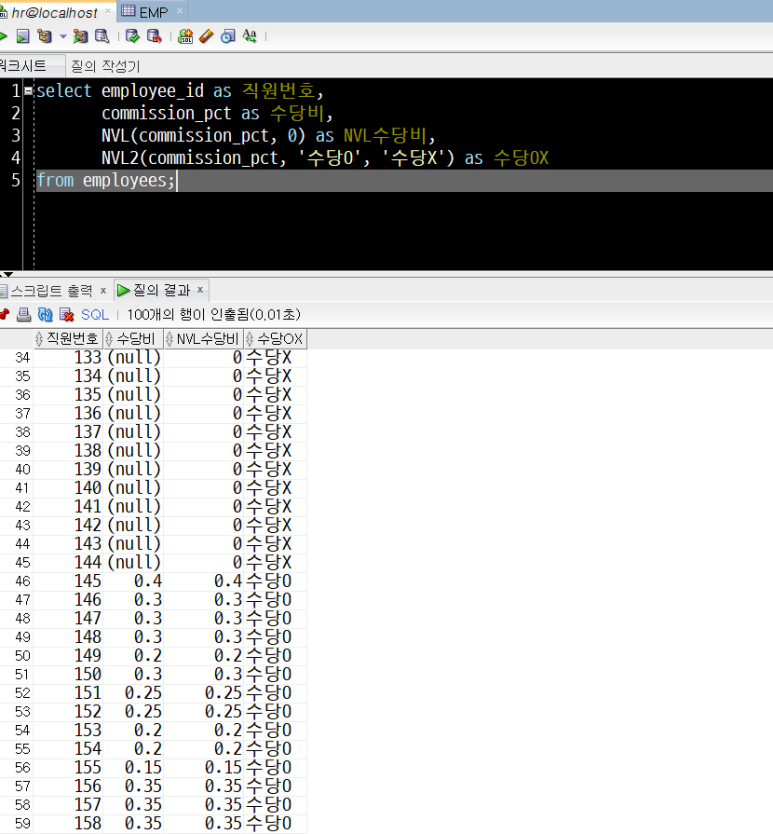Click the '수당0' cell for employee 150
Image resolution: width=773 pixels, height=834 pixels.
[276, 674]
